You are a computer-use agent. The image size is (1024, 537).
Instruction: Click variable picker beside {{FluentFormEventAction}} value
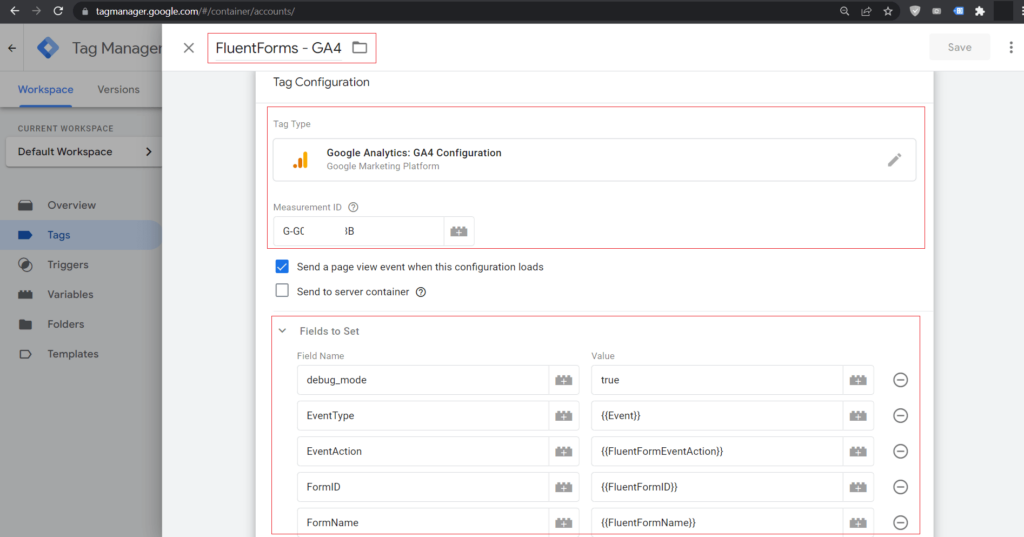tap(858, 451)
